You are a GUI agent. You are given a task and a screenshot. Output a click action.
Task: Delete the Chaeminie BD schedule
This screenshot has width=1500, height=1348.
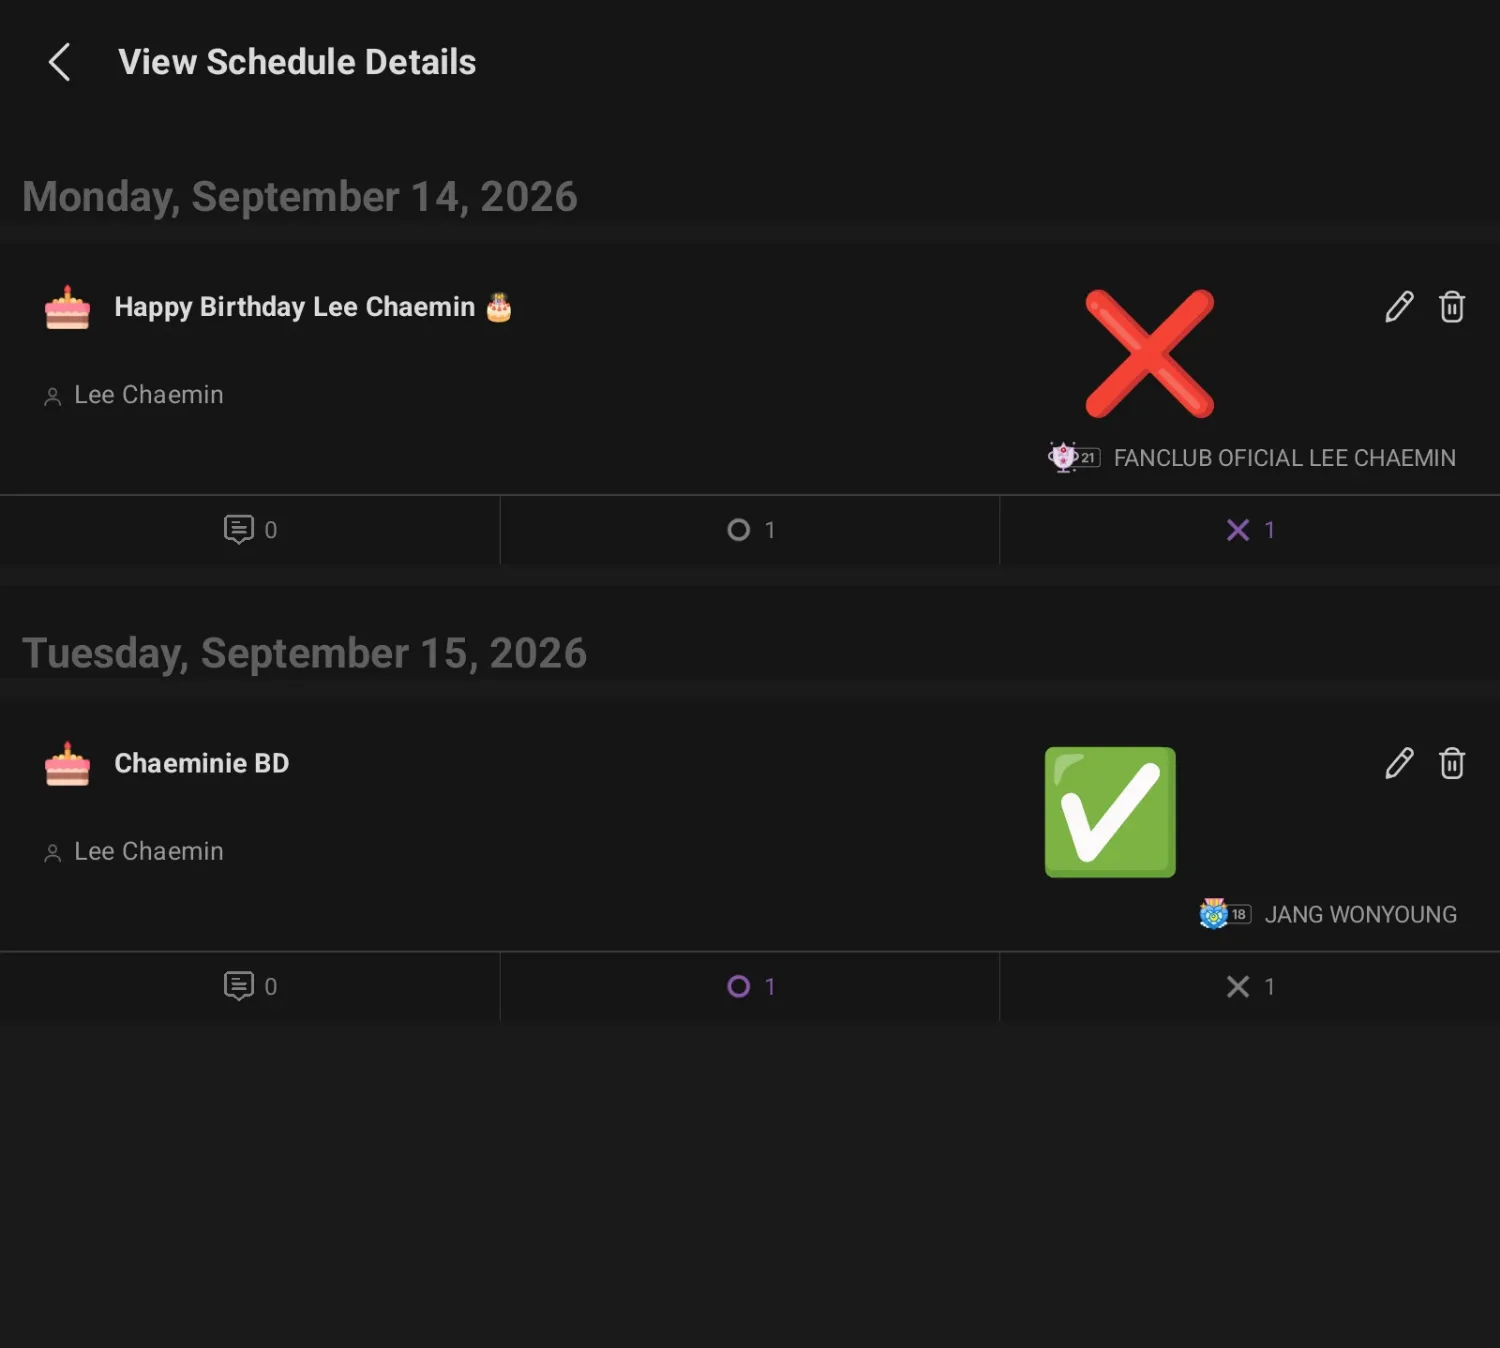[1452, 763]
